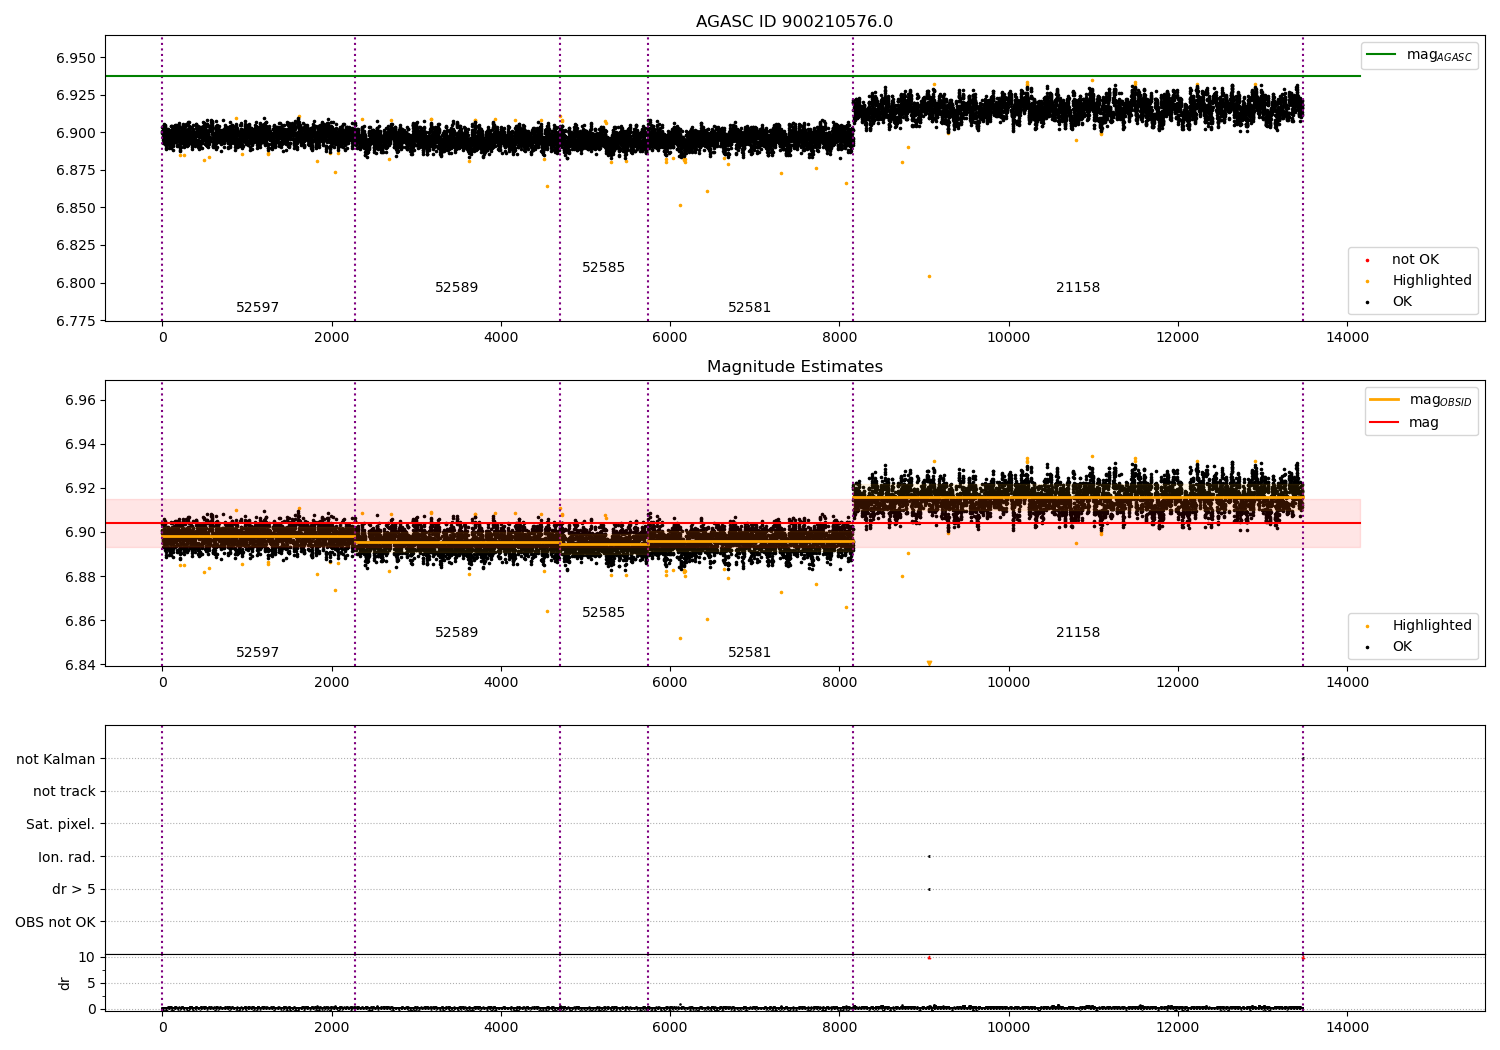Screen dimensions: 1500x1050
Task: Click the lowest orange outlier near 6.800 in top plot
Action: (929, 276)
